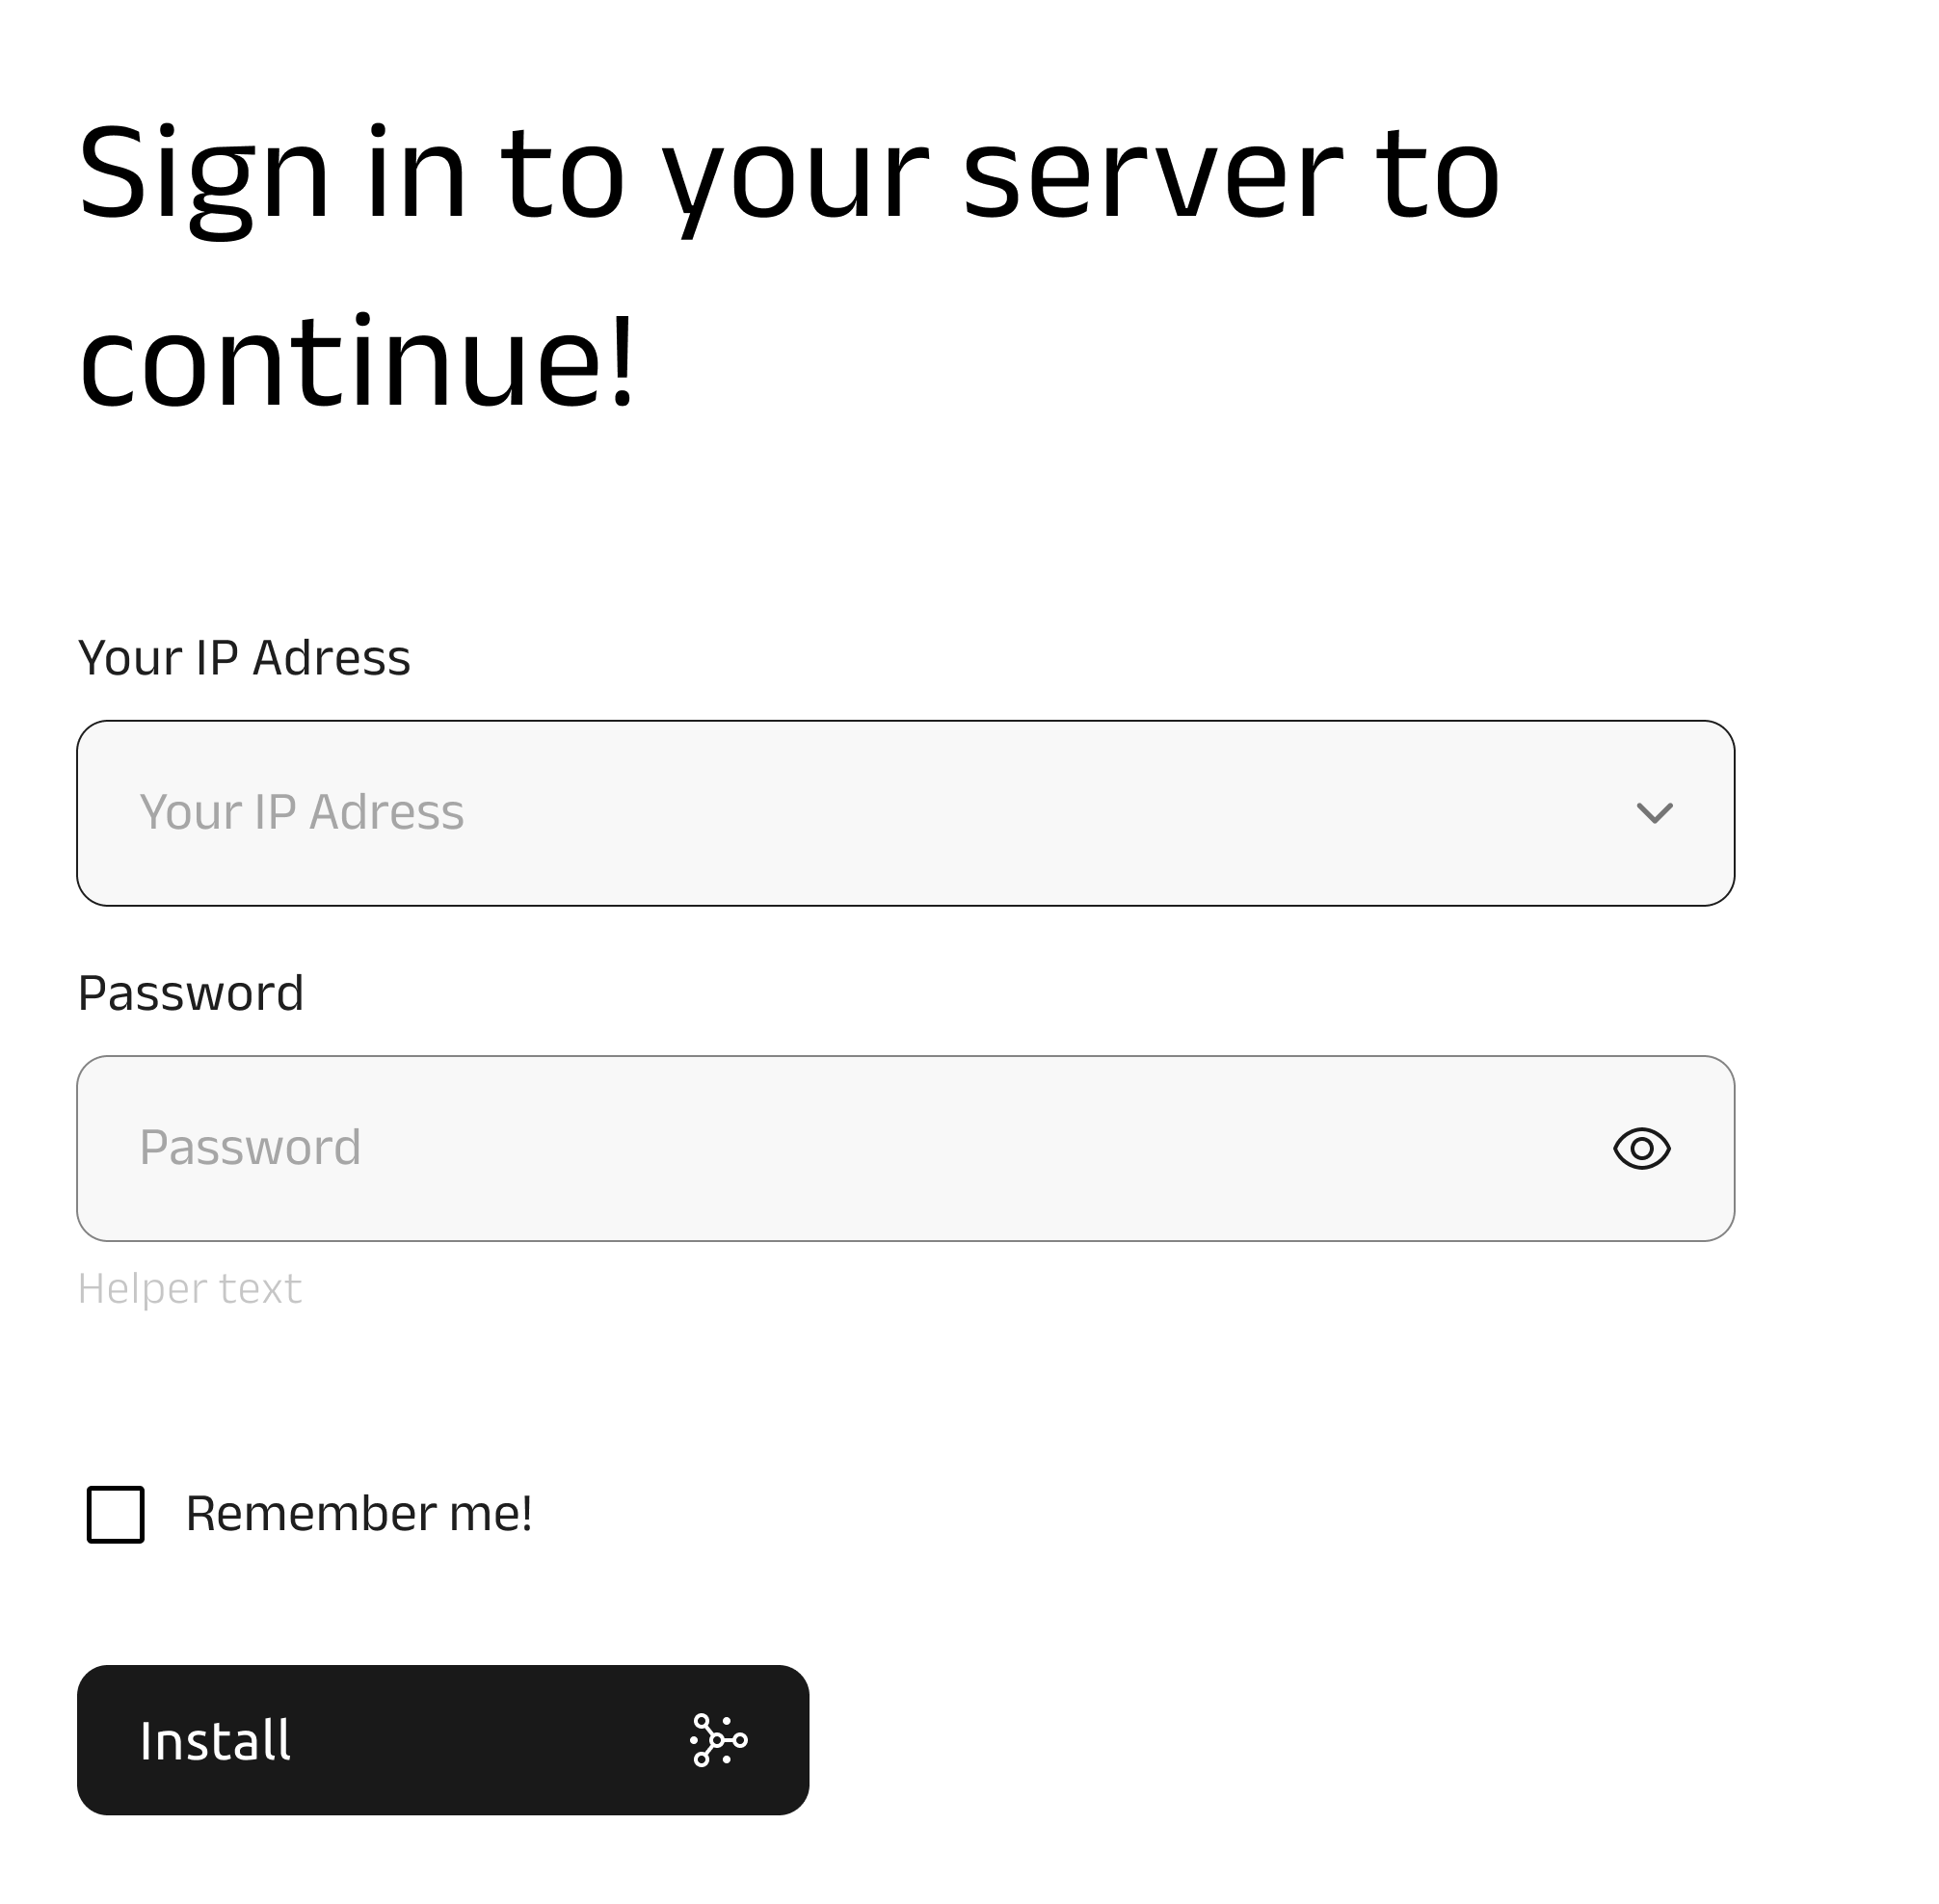Click the Helper text below the Password field
Screen dimensions: 1939x1904
[190, 1288]
